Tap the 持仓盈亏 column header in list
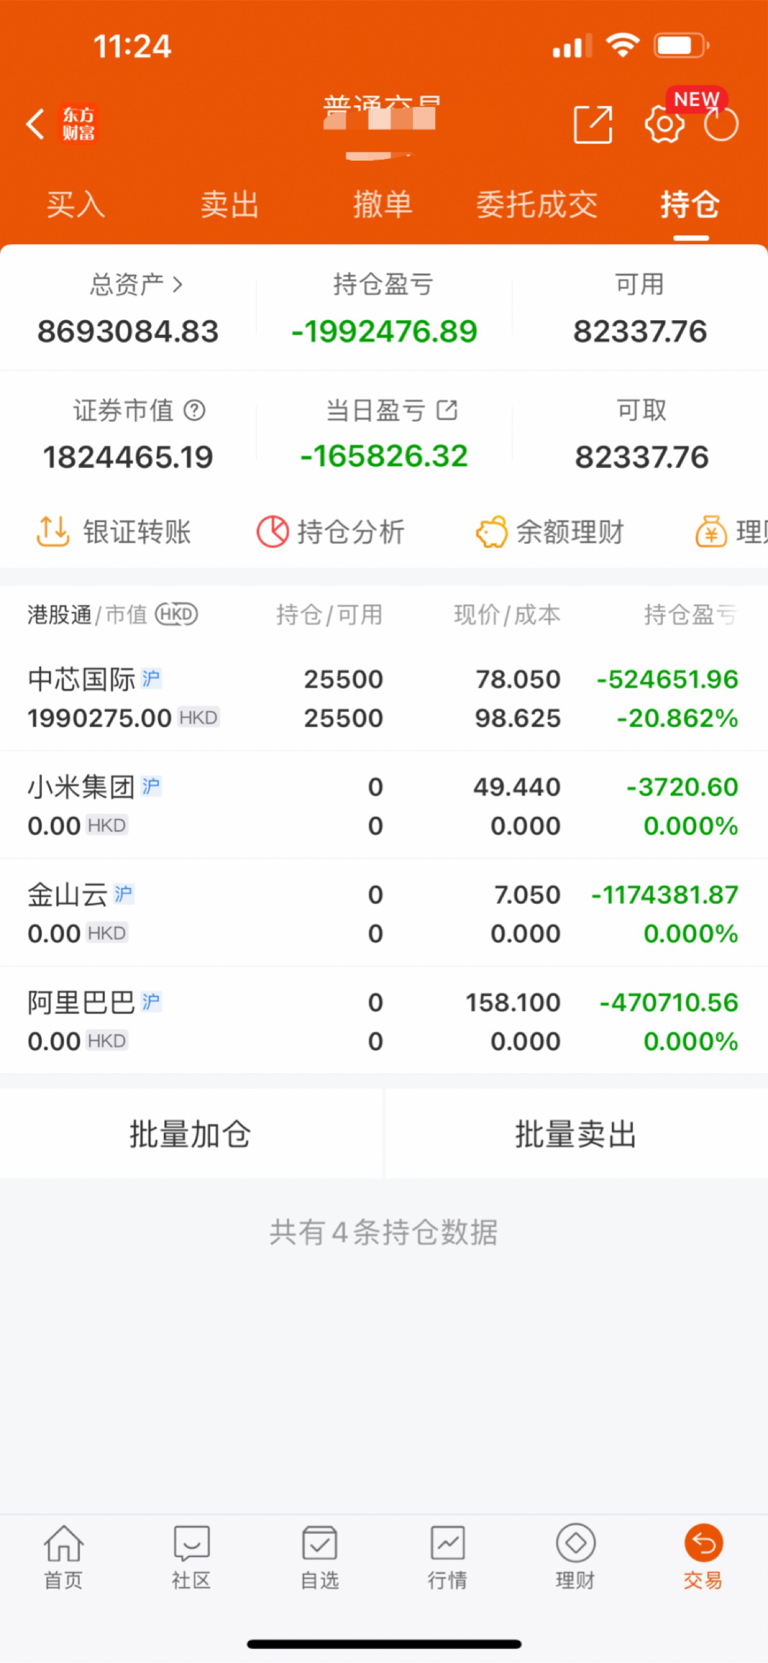 click(x=691, y=614)
